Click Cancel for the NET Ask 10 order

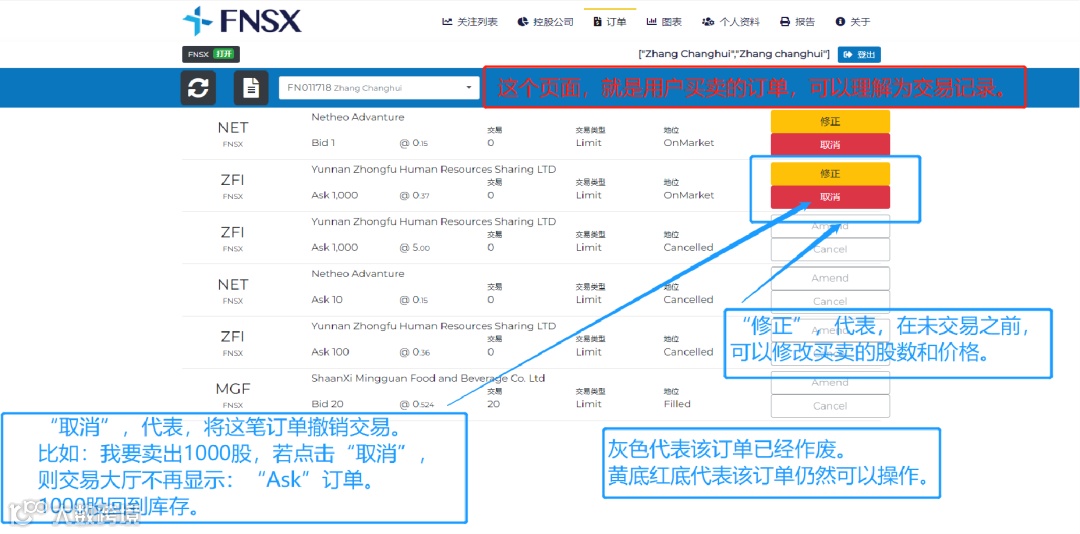coord(830,302)
